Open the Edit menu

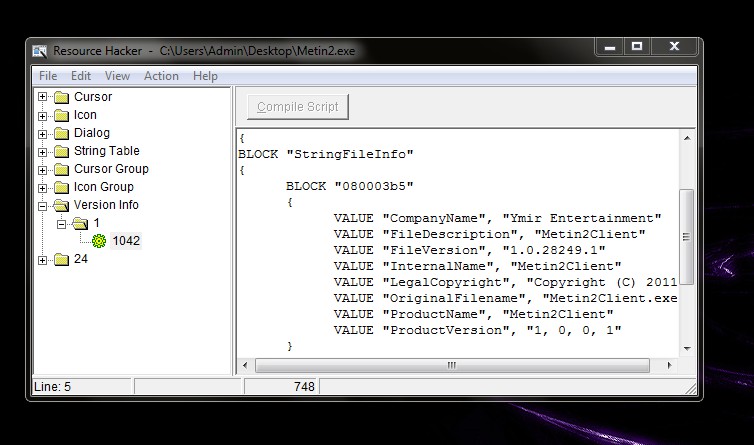click(x=81, y=76)
